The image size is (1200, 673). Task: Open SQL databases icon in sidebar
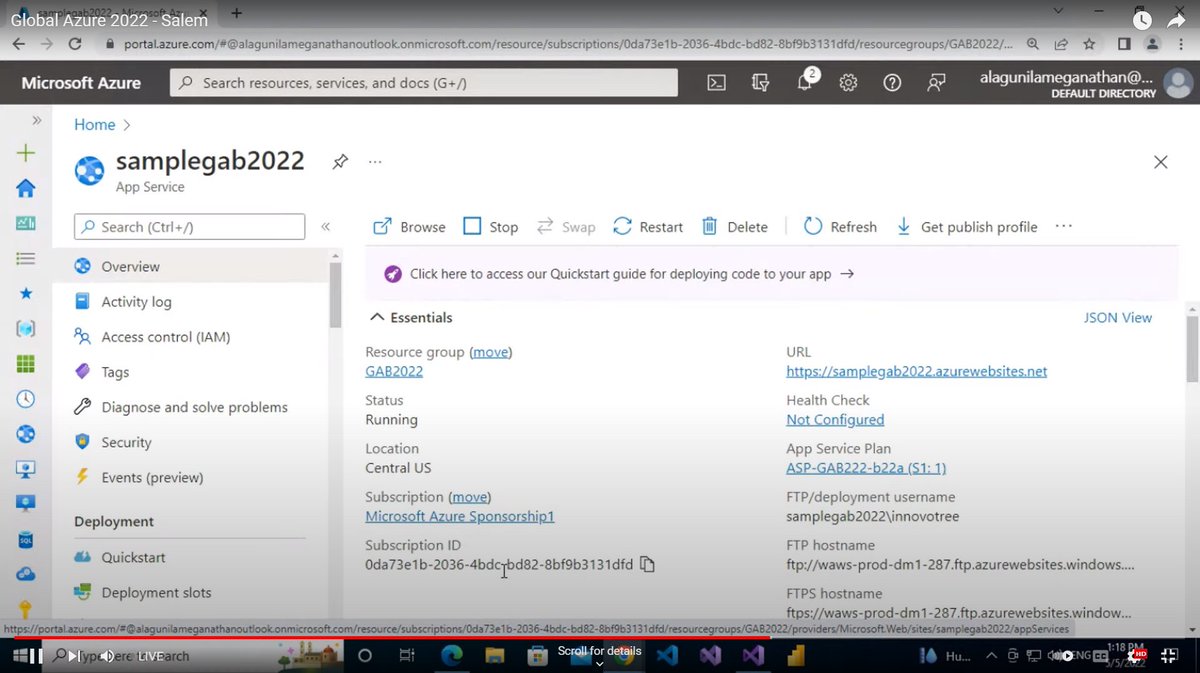[26, 540]
